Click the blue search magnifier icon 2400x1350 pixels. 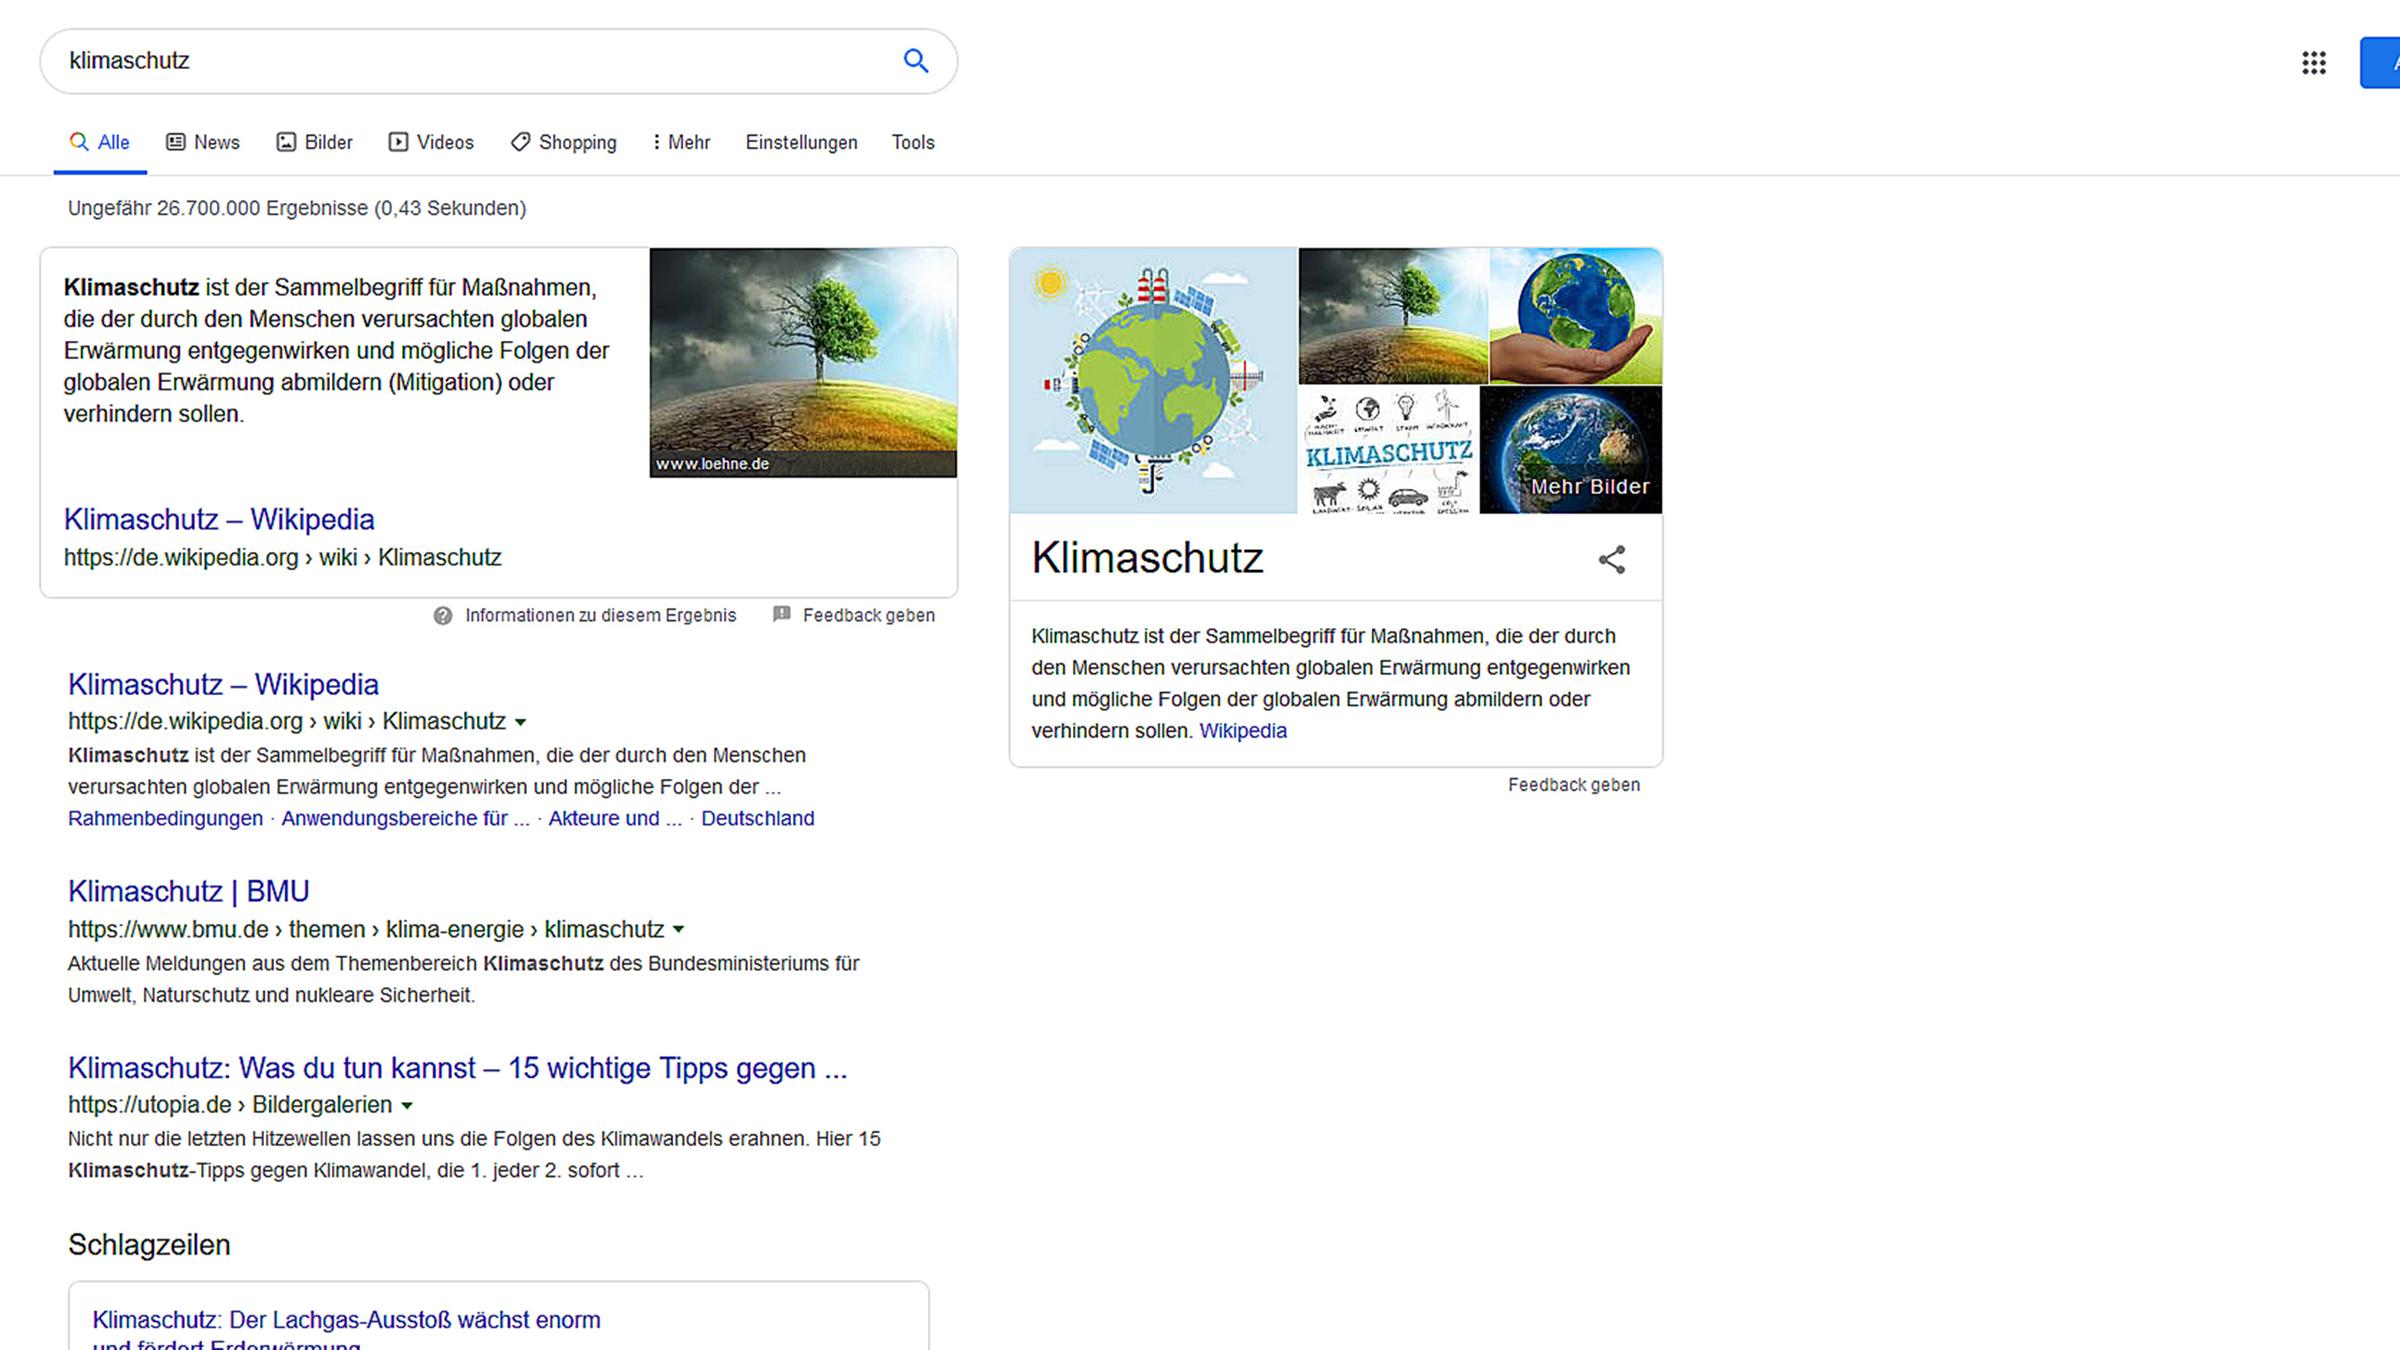pos(915,61)
